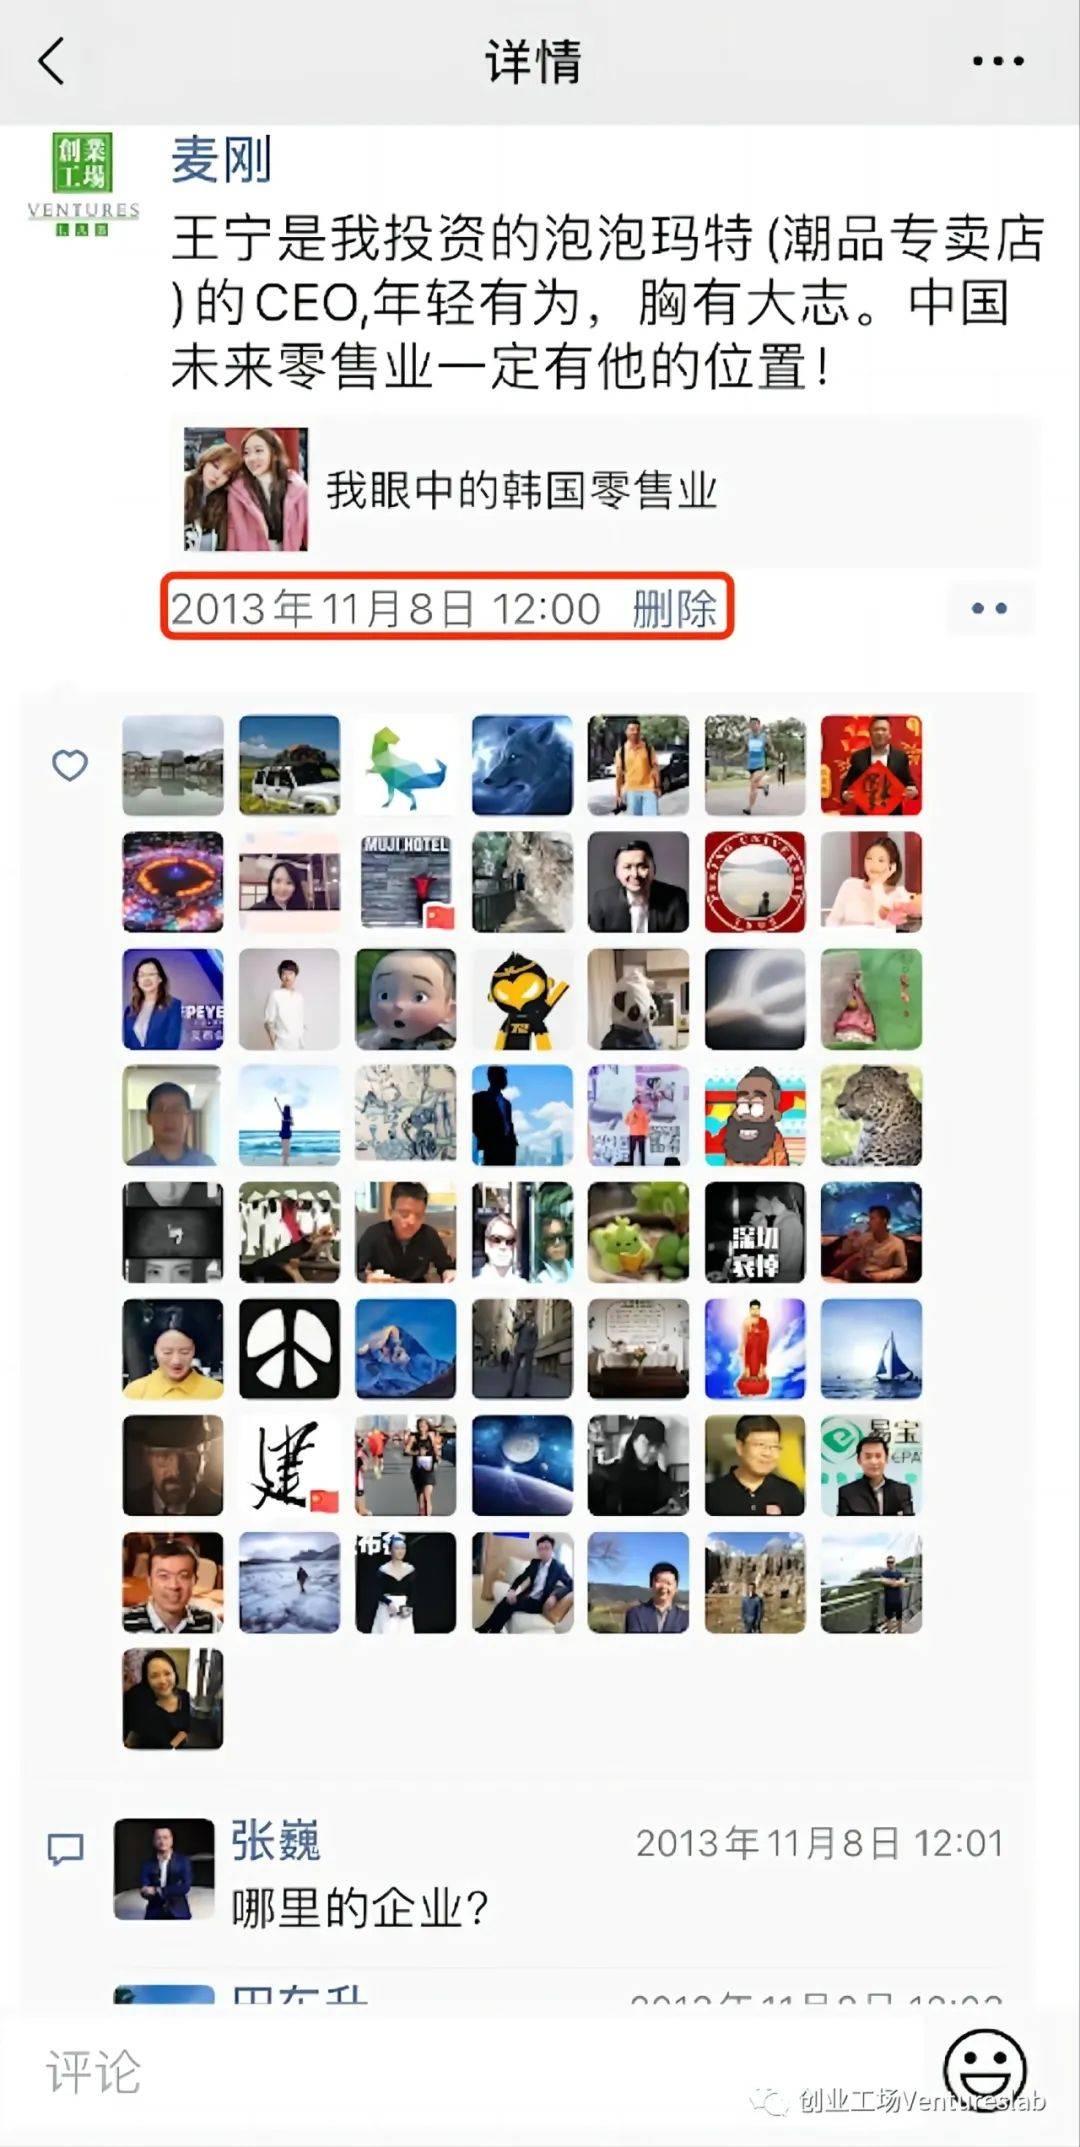
Task: Tap the back arrow icon
Action: click(52, 61)
